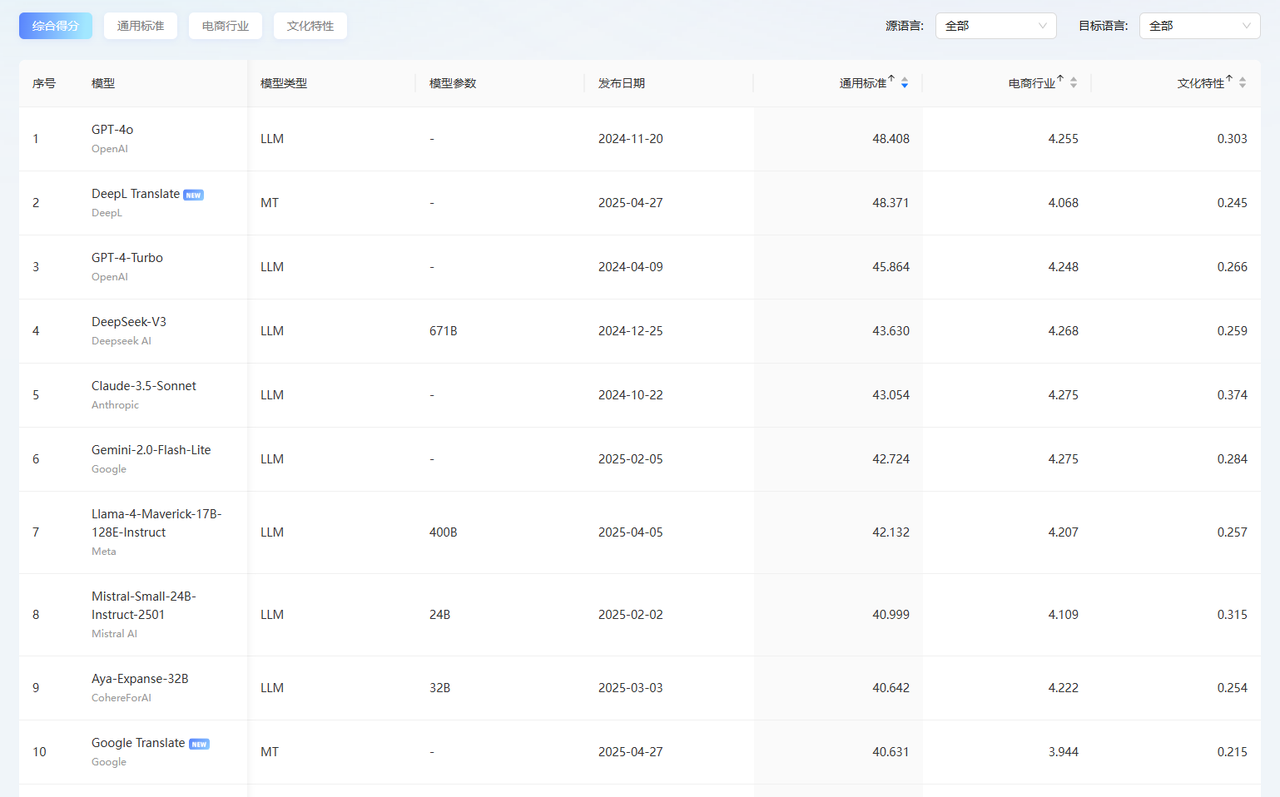Click the CohereForAI vendor label
Screen dimensions: 1280x797
click(x=121, y=698)
